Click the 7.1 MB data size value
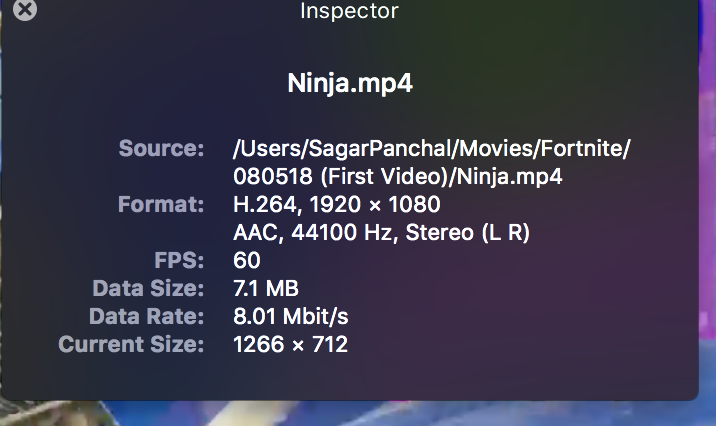This screenshot has width=716, height=426. pyautogui.click(x=266, y=289)
